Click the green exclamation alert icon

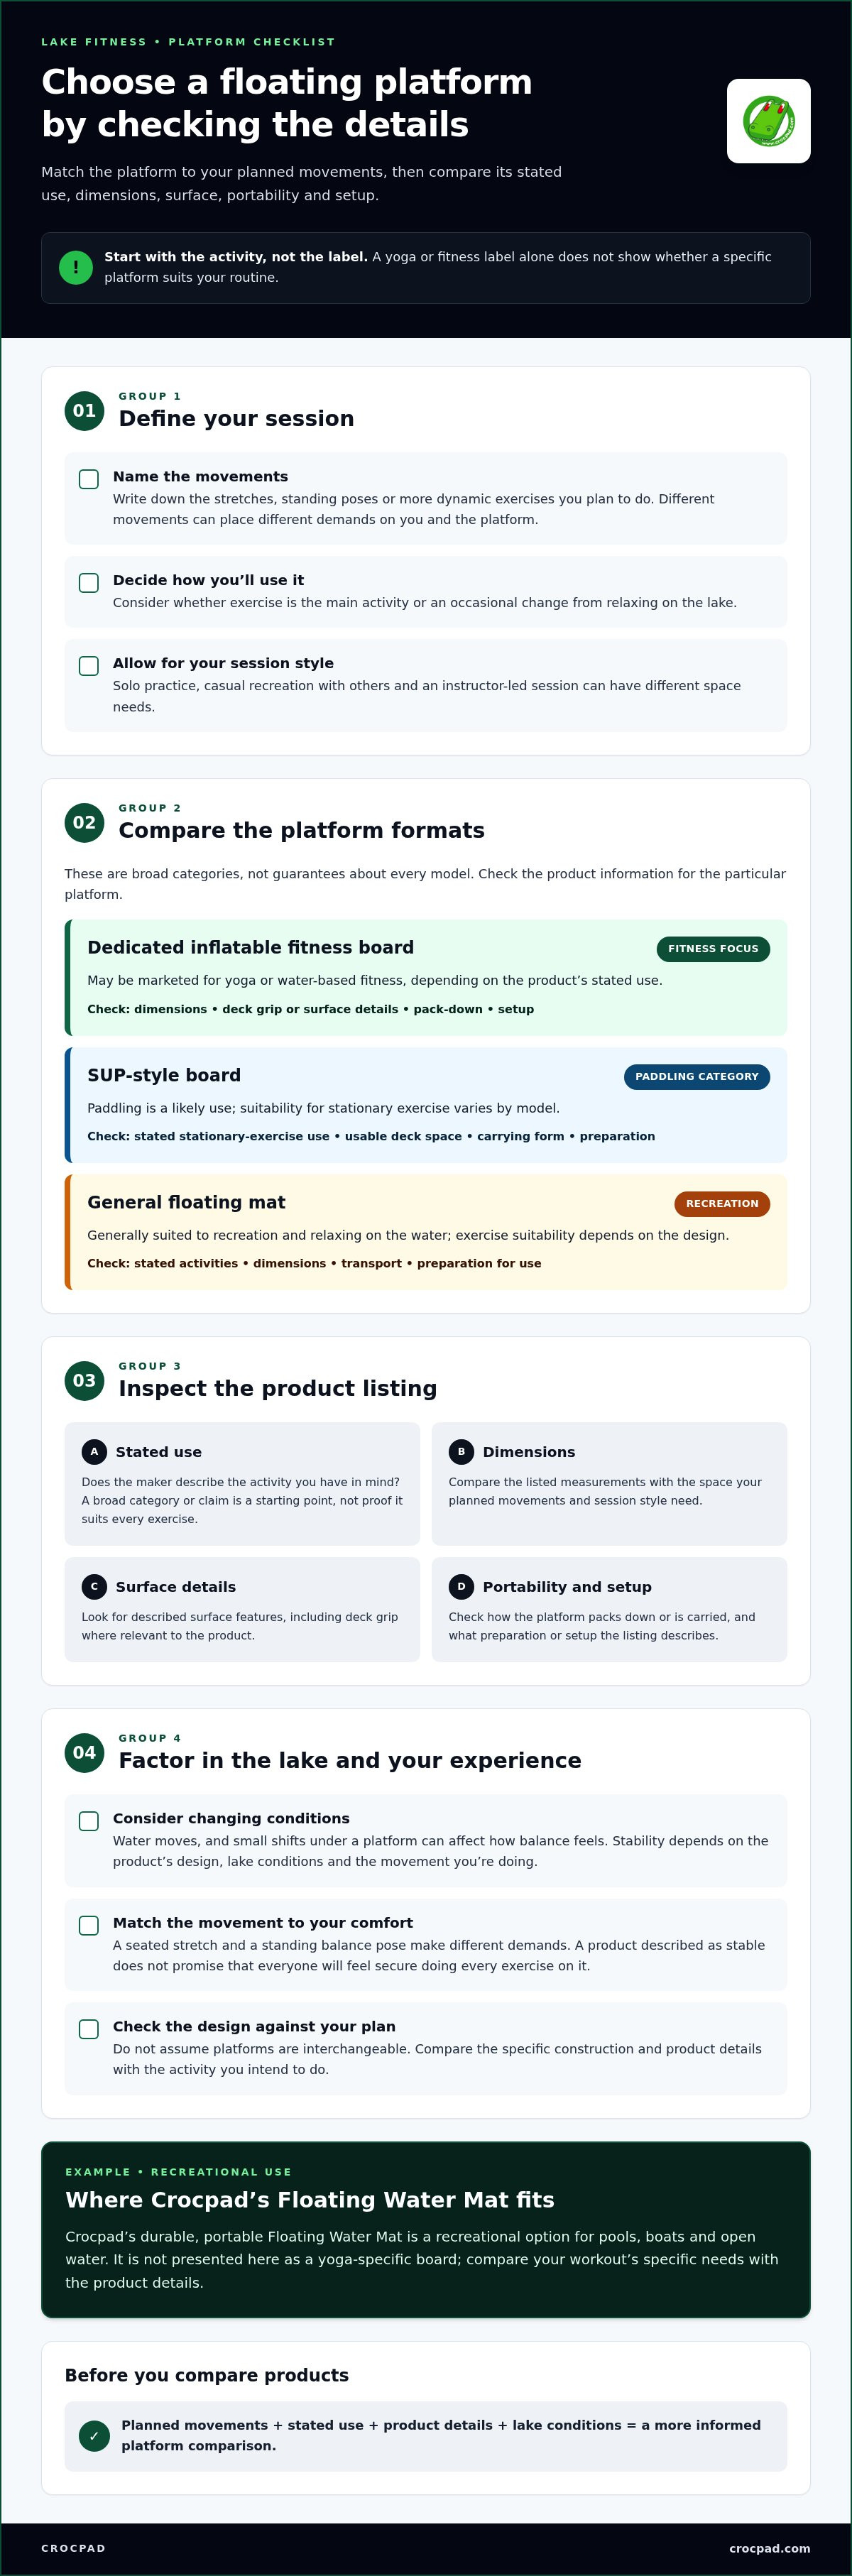(x=76, y=267)
